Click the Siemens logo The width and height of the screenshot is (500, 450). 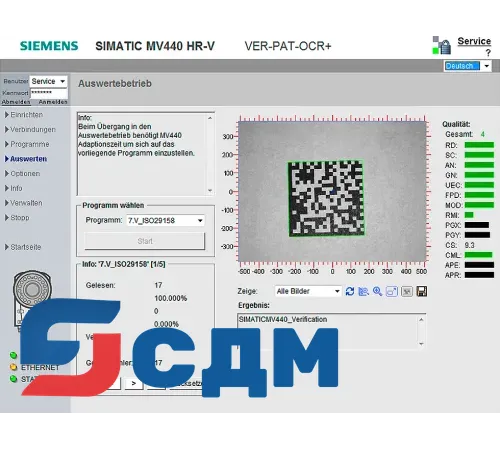pyautogui.click(x=49, y=46)
